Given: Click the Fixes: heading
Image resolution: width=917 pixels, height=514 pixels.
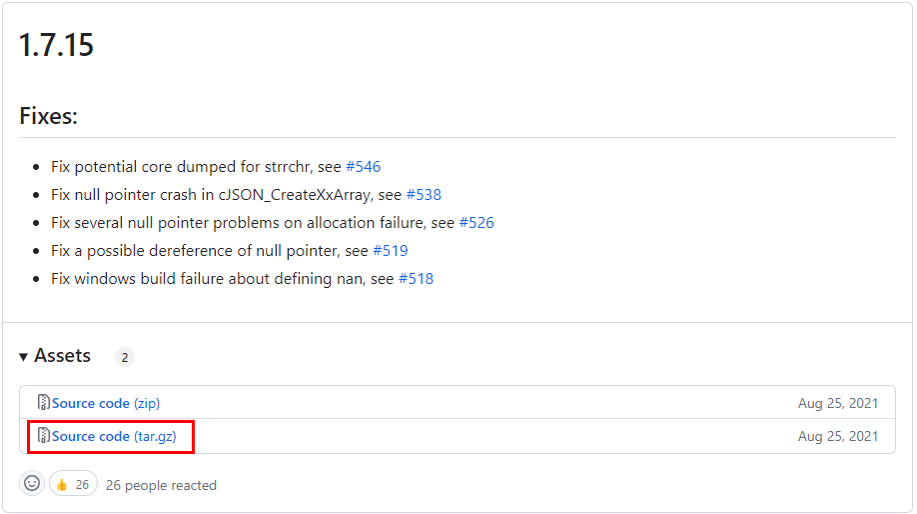Looking at the screenshot, I should pyautogui.click(x=48, y=116).
